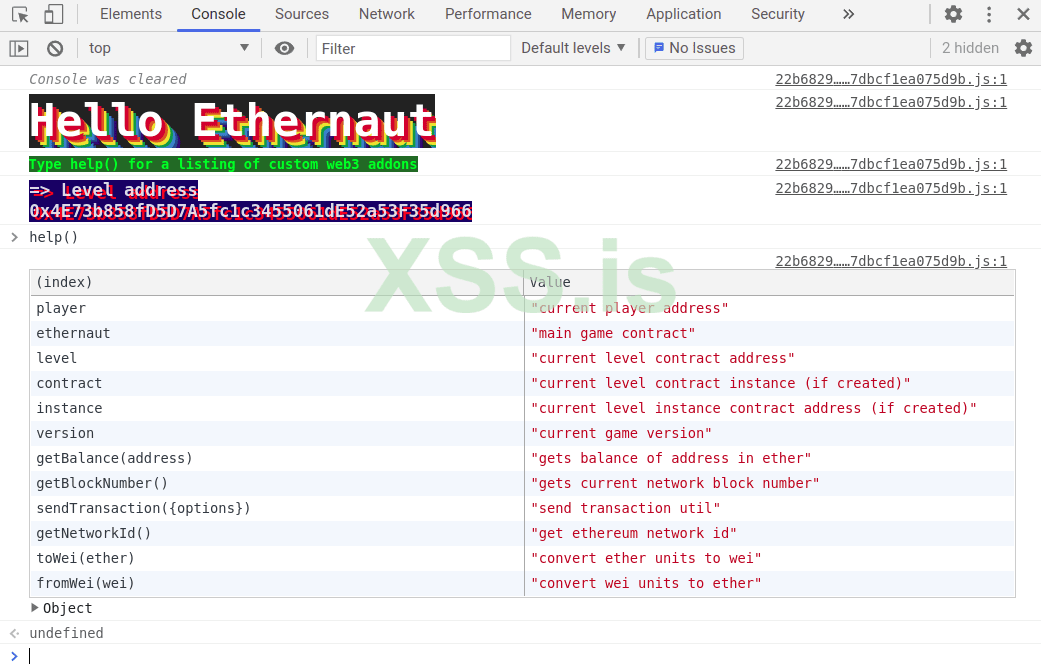
Task: Click the 2 hidden messages label
Action: coord(970,48)
